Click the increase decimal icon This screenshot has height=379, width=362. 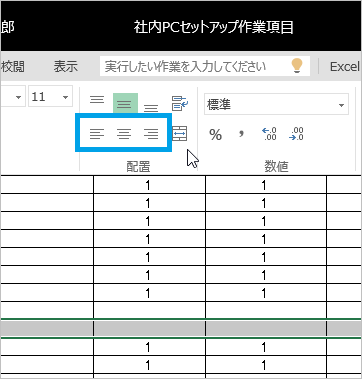click(x=269, y=134)
